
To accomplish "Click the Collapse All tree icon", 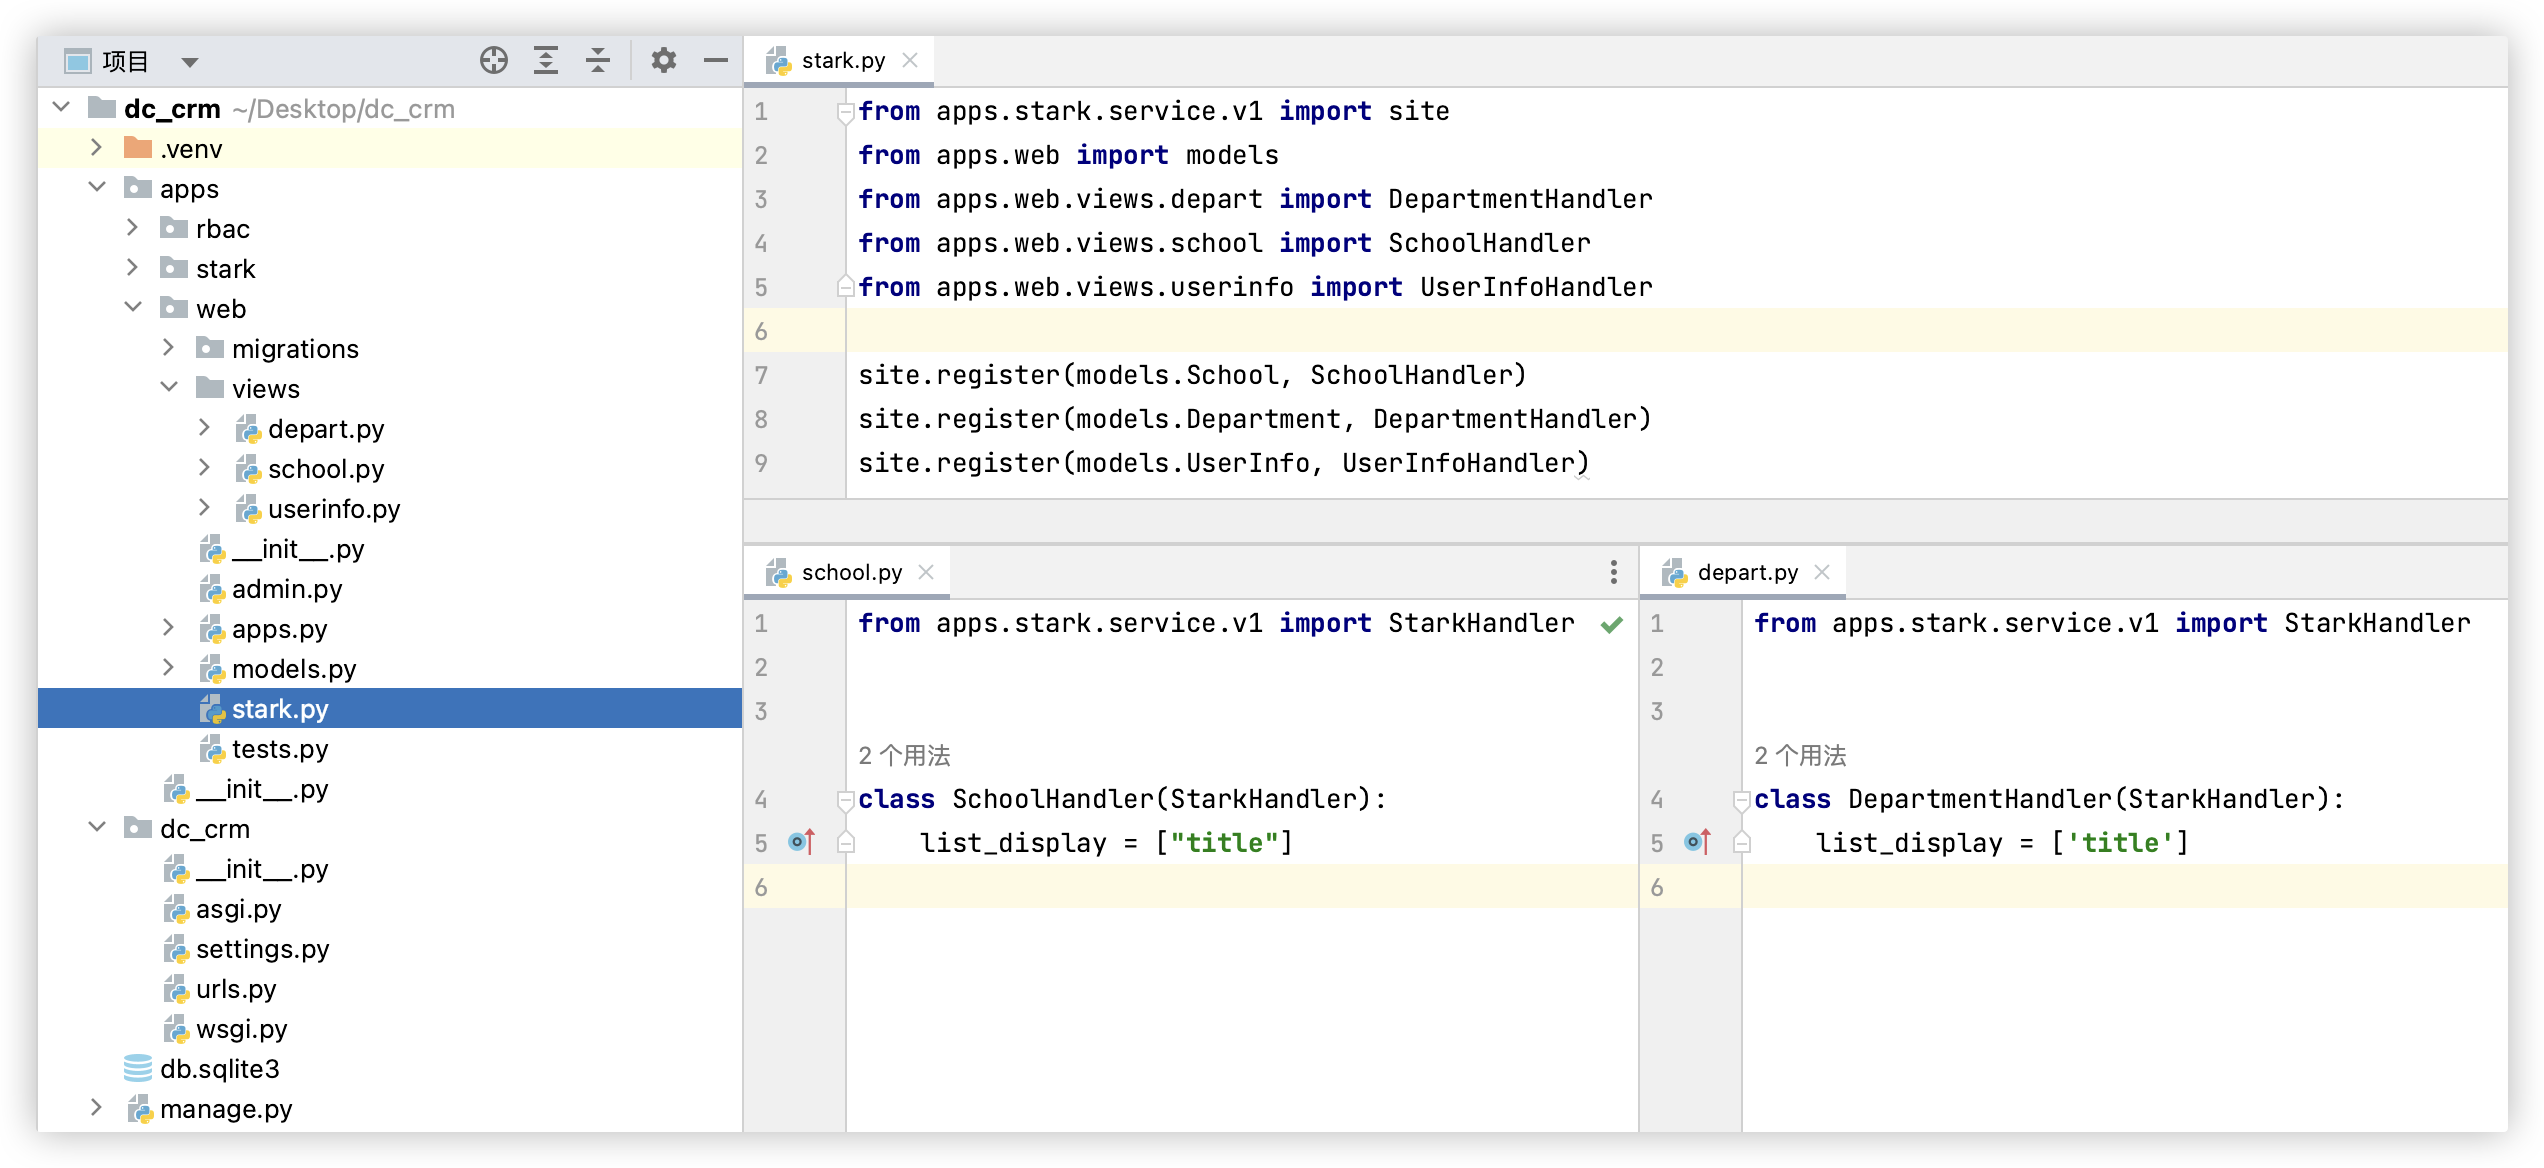I will pyautogui.click(x=598, y=61).
